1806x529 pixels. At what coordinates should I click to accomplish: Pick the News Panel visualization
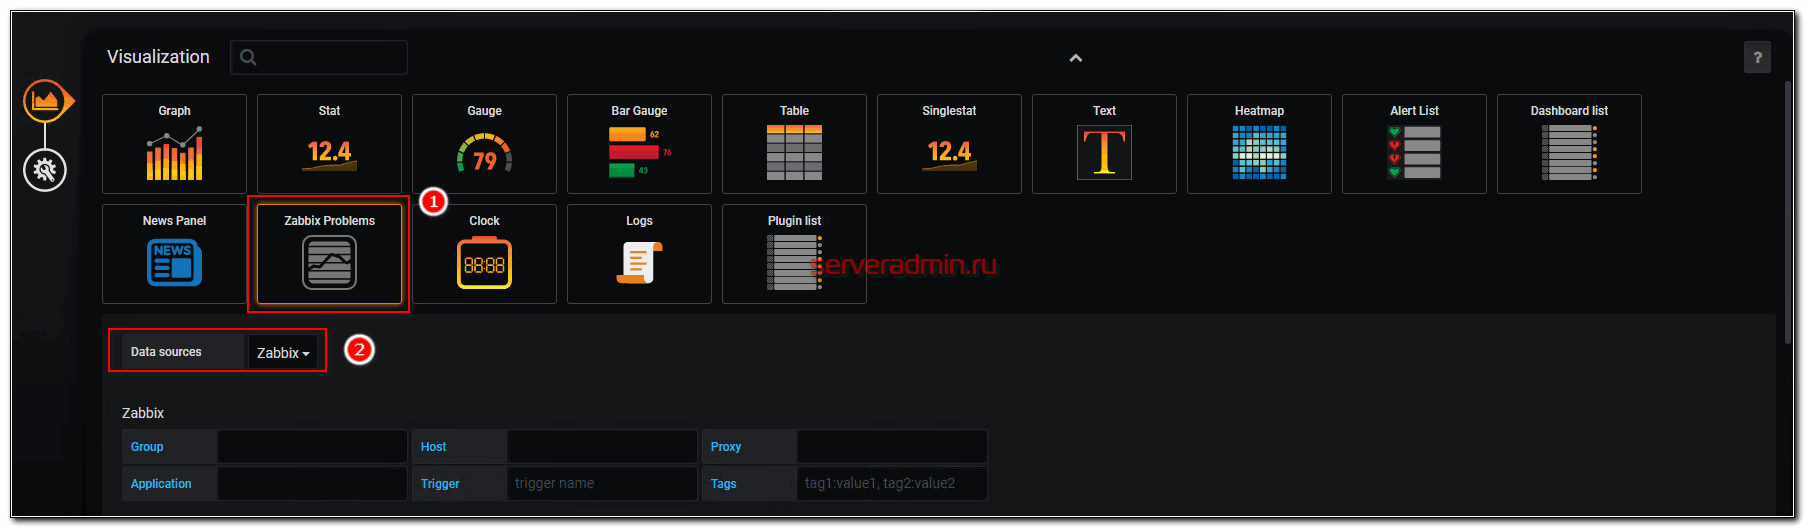(174, 254)
